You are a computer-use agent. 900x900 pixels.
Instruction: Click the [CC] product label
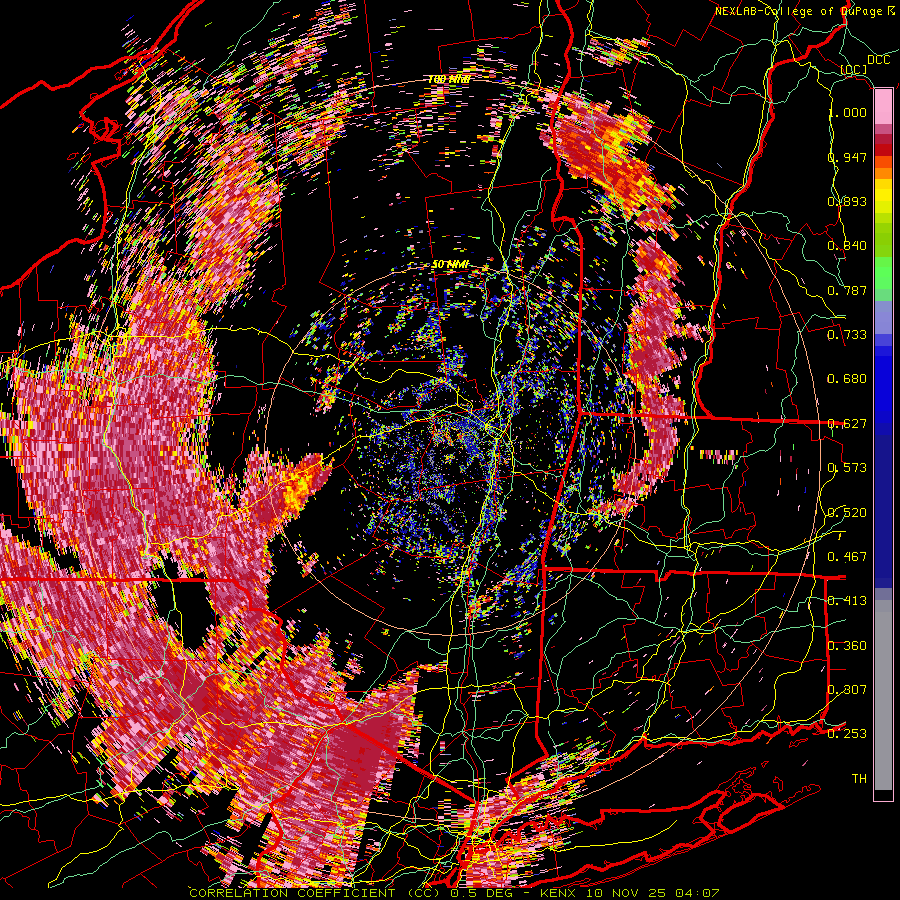pyautogui.click(x=854, y=69)
